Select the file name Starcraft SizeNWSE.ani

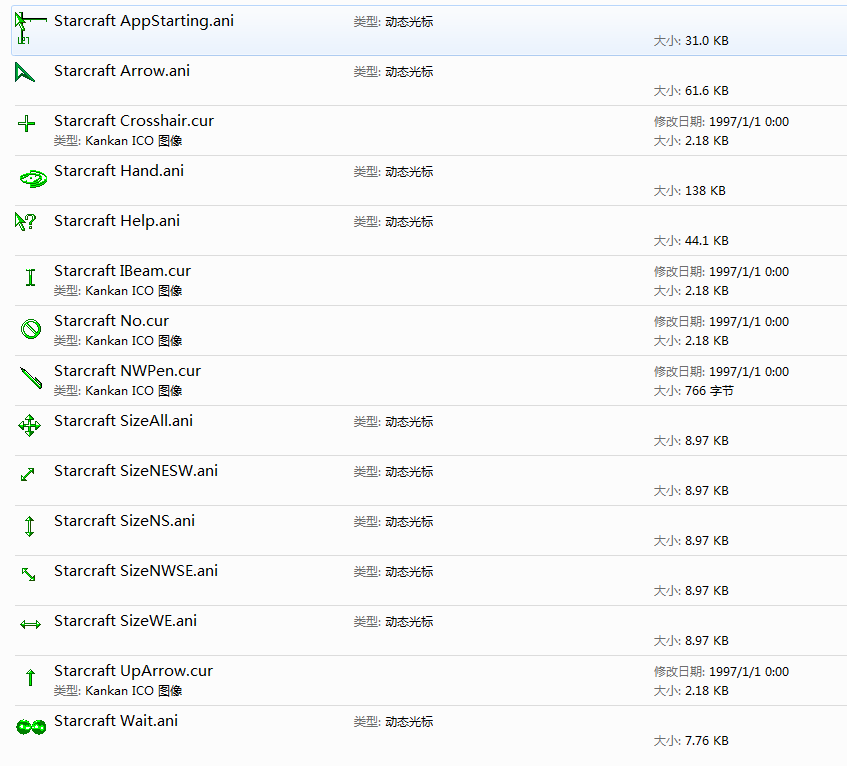[136, 571]
